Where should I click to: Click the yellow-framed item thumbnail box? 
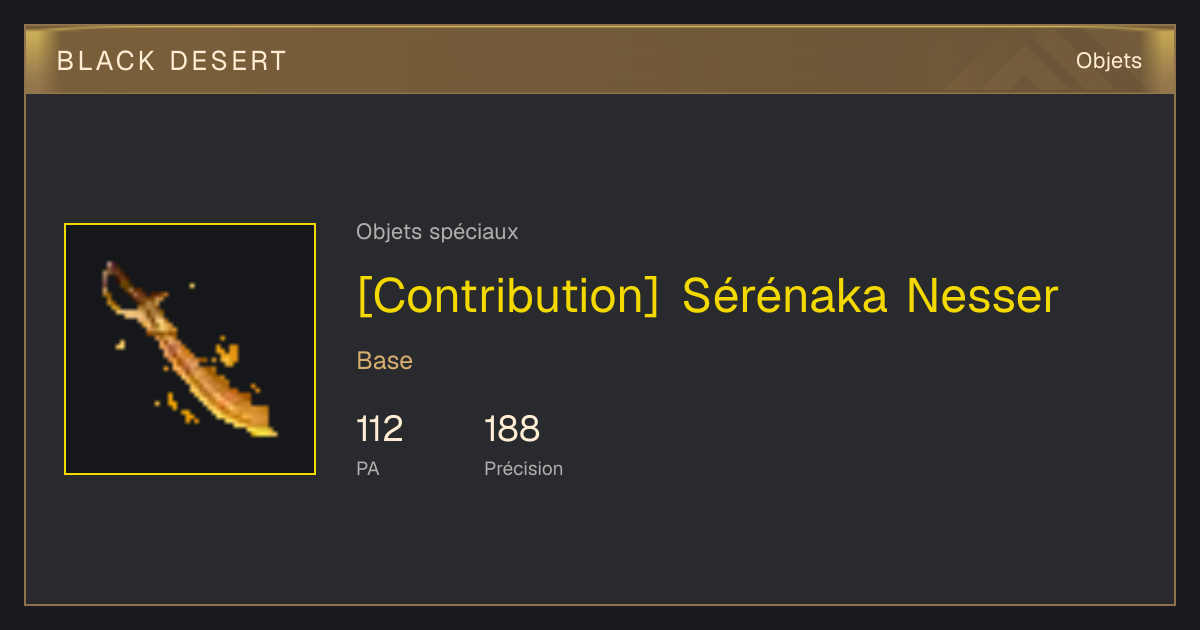tap(190, 349)
